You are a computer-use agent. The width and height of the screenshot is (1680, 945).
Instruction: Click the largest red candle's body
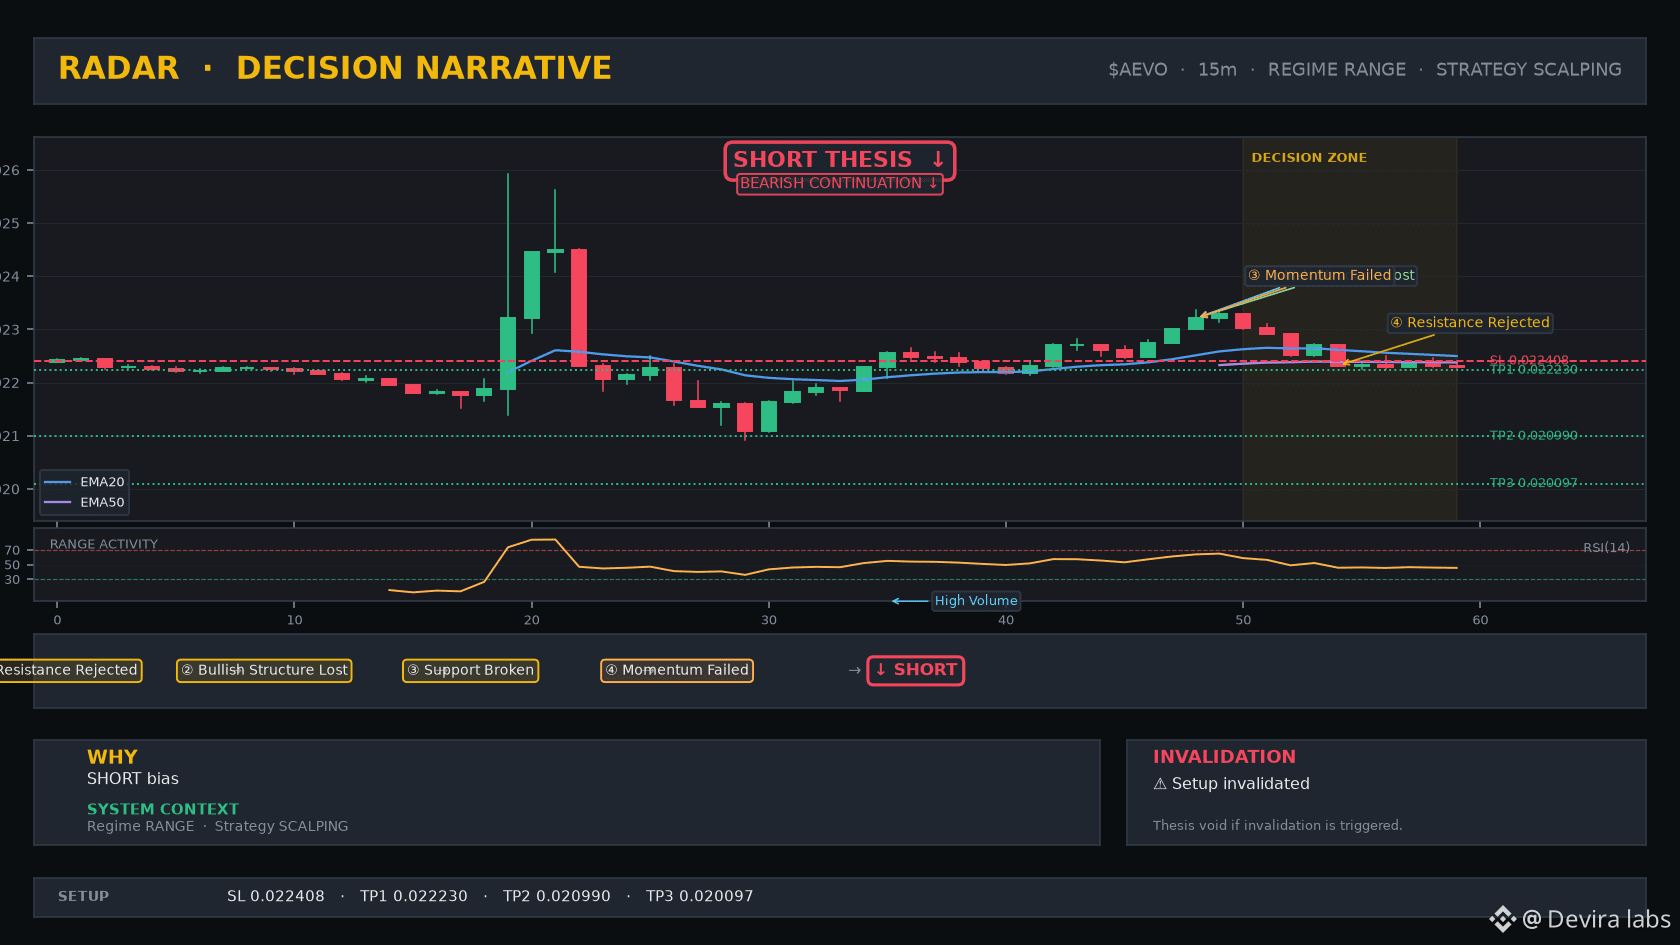click(579, 308)
